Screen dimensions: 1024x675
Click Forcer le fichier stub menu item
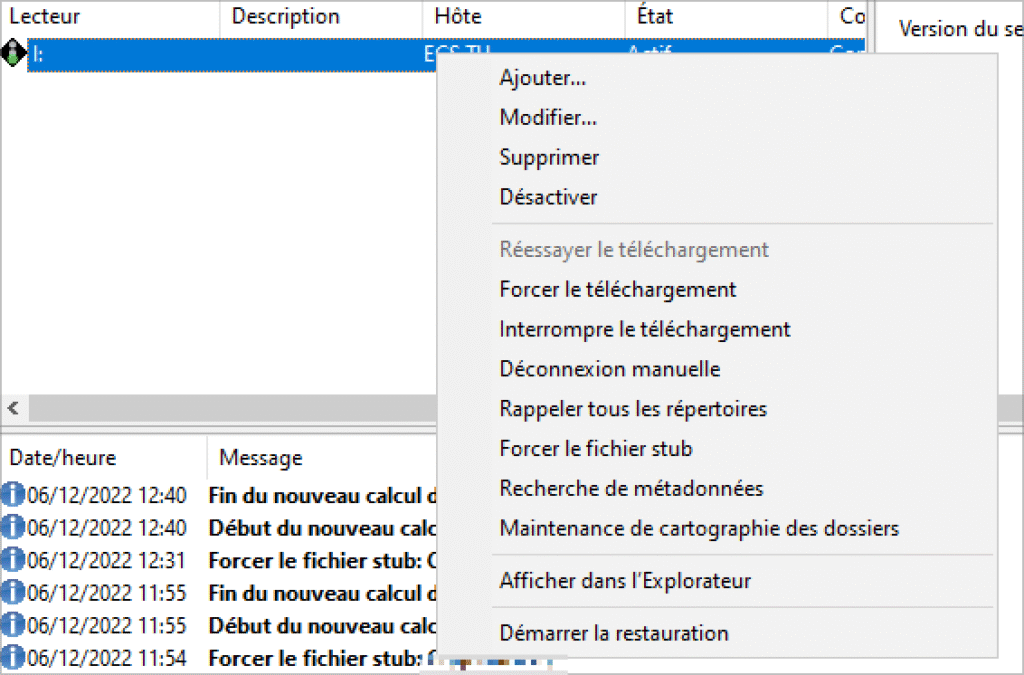pos(596,449)
